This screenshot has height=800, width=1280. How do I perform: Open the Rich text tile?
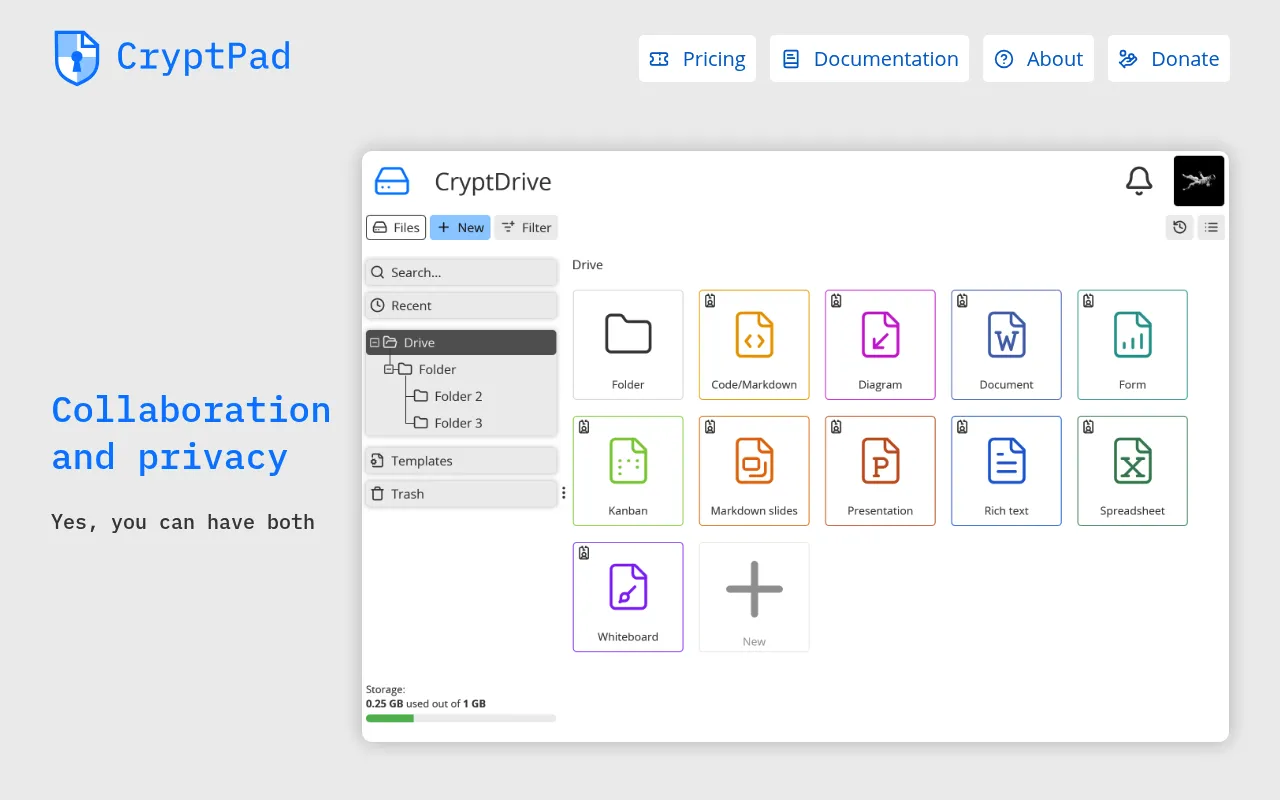click(x=1006, y=471)
